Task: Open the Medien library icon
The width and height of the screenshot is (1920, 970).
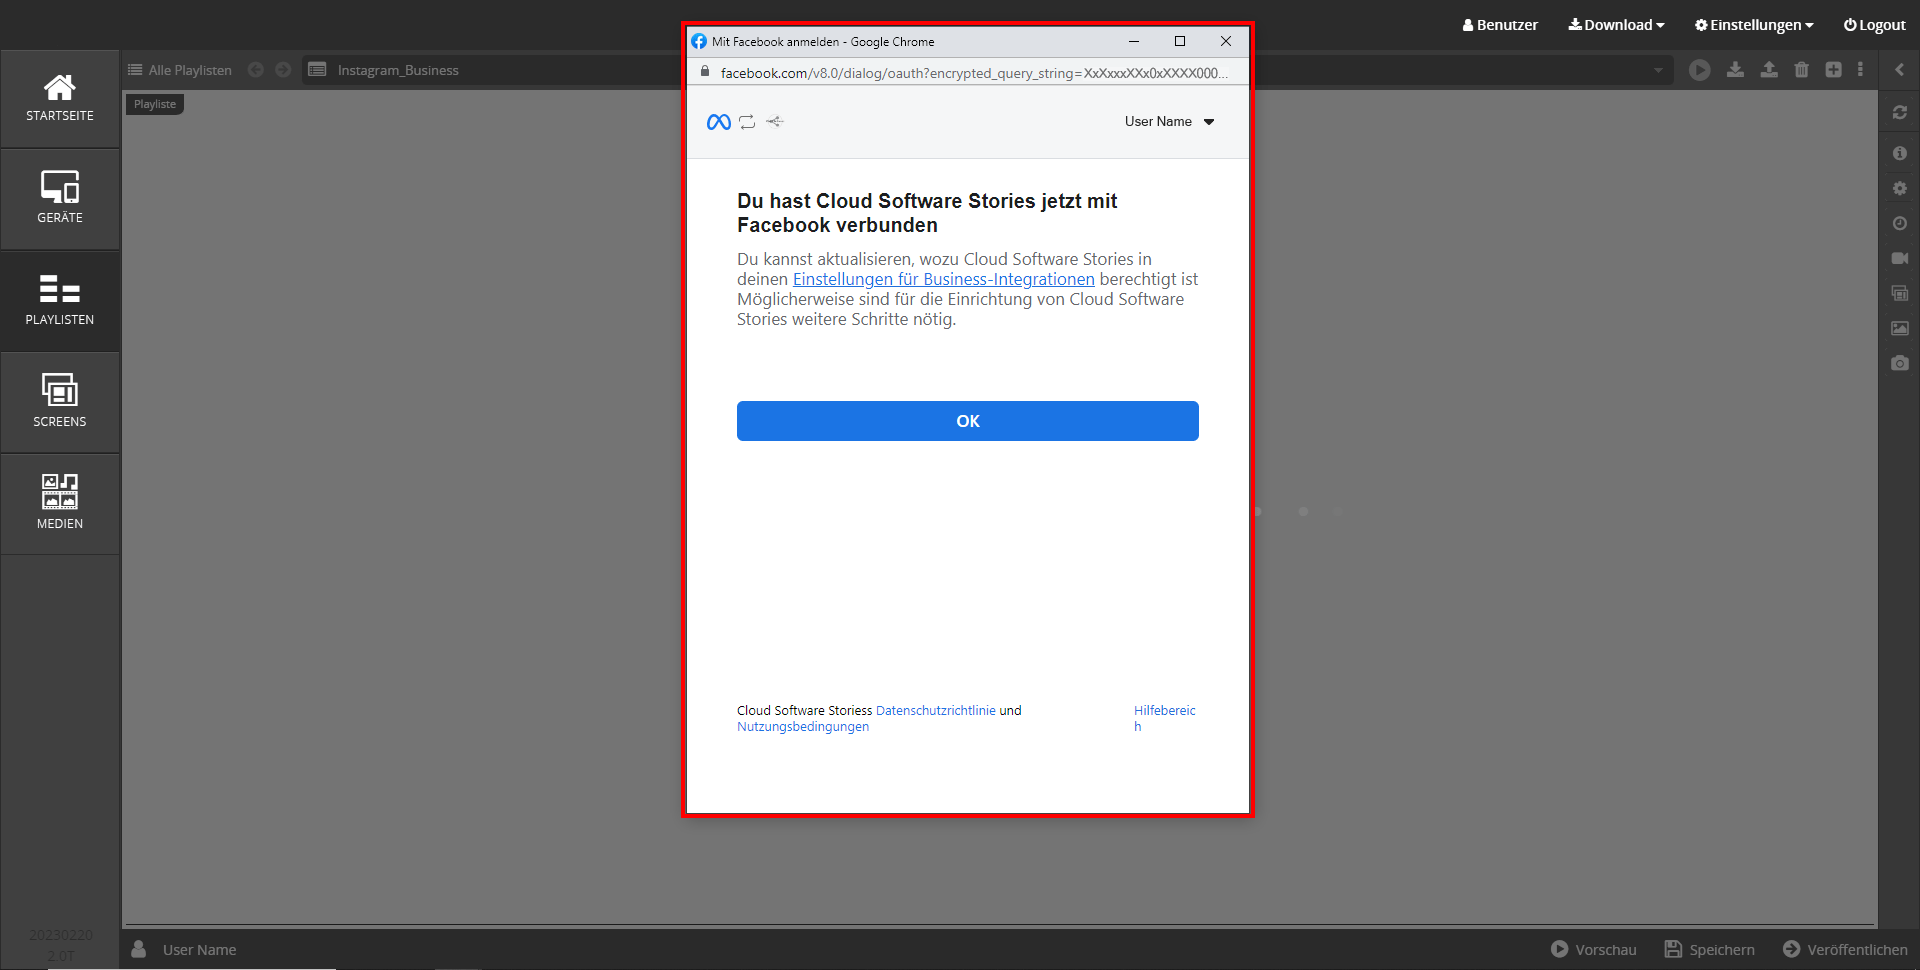Action: click(x=60, y=503)
